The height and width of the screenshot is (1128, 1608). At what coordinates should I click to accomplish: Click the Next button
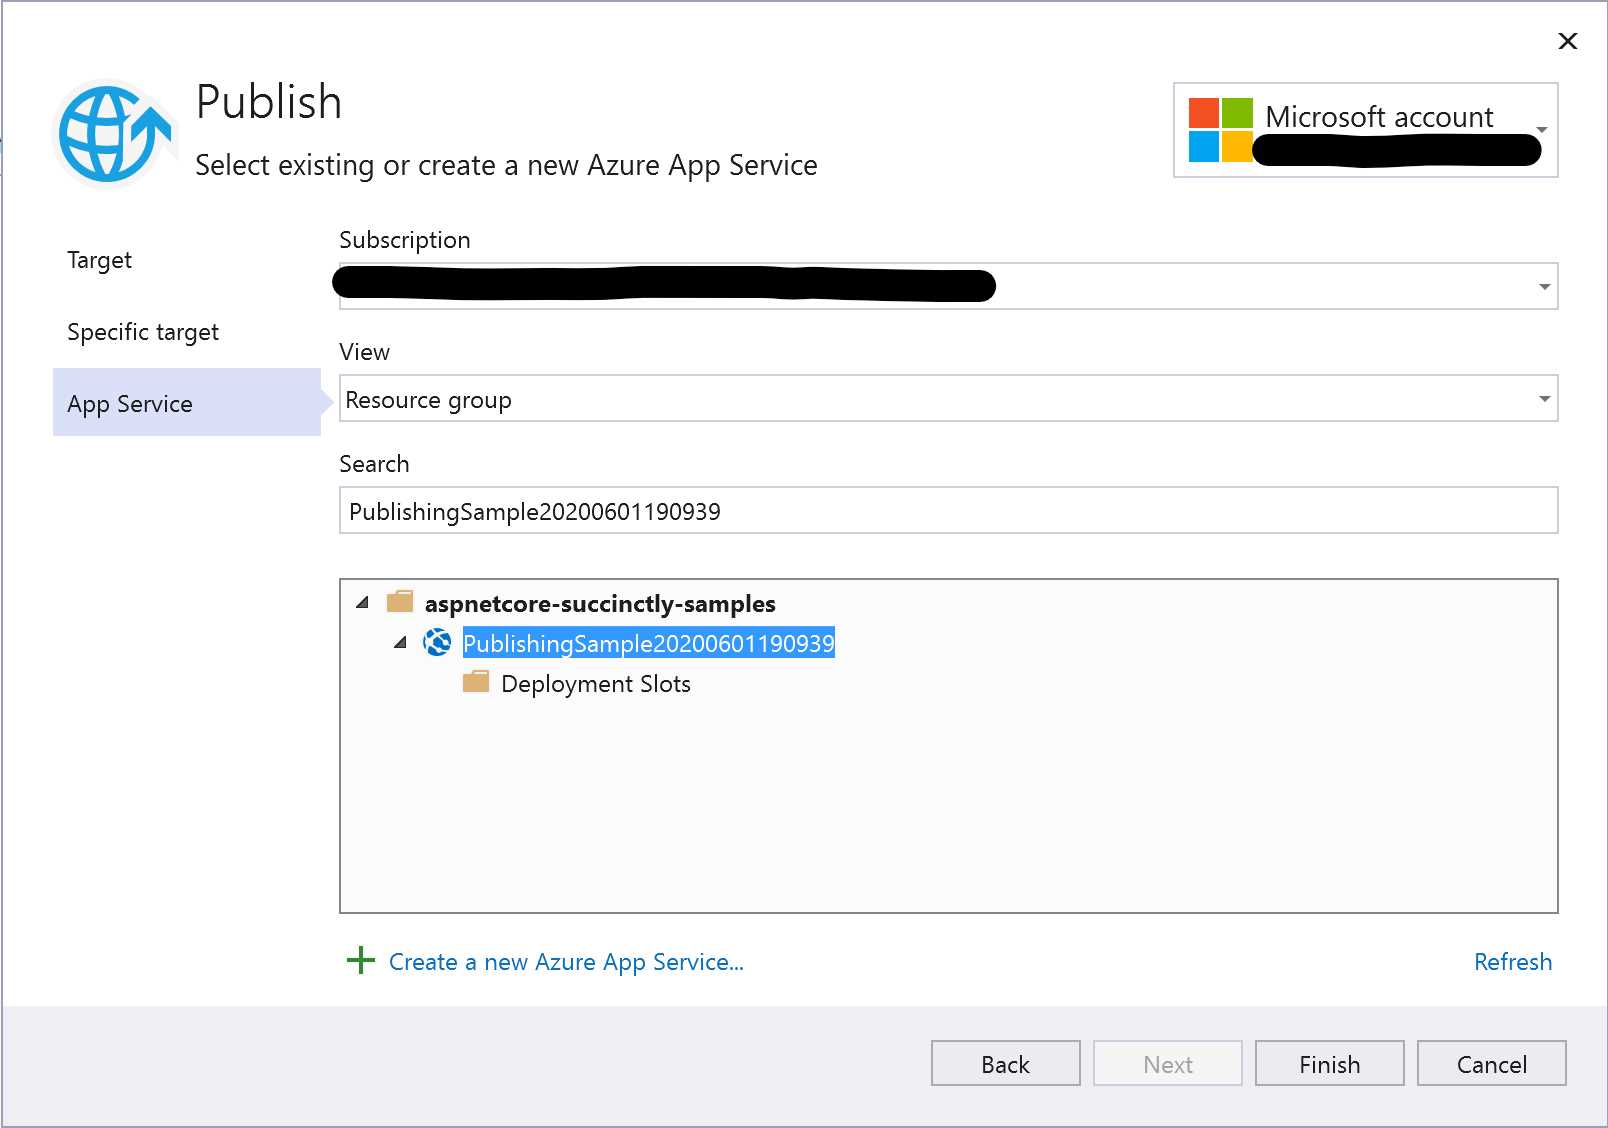coord(1168,1063)
